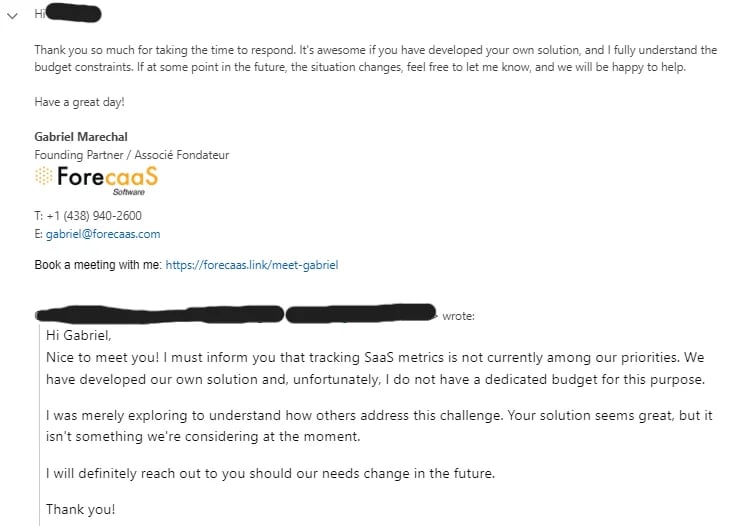Collapse the email message using the top-left chevron
Viewport: 739px width, 526px height.
[x=11, y=14]
